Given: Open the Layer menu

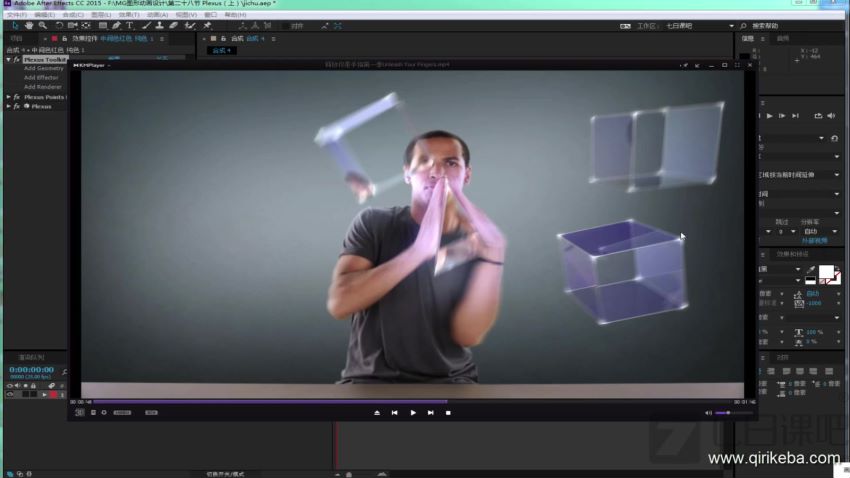Looking at the screenshot, I should pyautogui.click(x=101, y=15).
